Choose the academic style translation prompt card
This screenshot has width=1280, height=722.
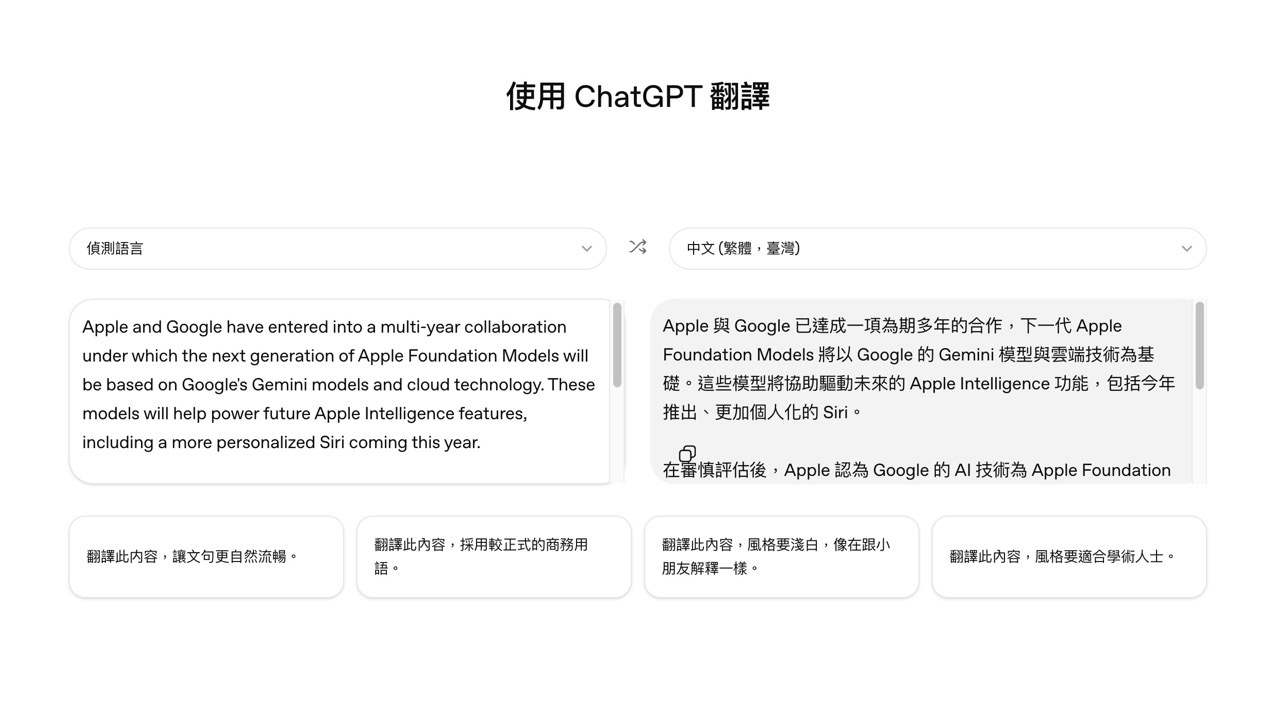1069,556
